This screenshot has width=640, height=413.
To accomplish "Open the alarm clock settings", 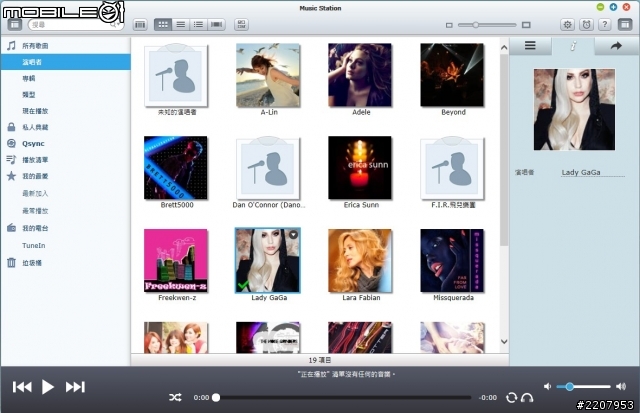I will click(586, 25).
